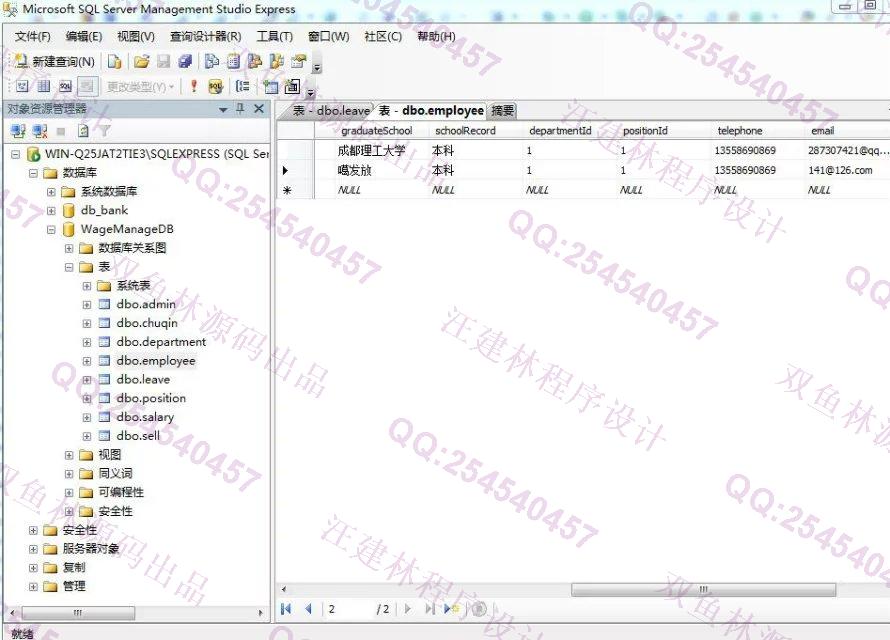Click the Add Group By icon
Image resolution: width=890 pixels, height=640 pixels.
(242, 86)
